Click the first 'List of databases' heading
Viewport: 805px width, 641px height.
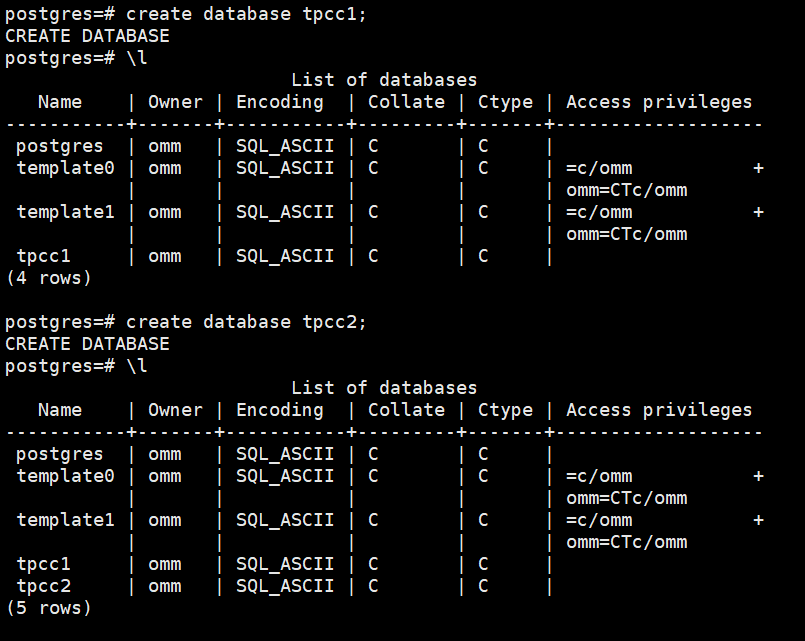coord(384,80)
